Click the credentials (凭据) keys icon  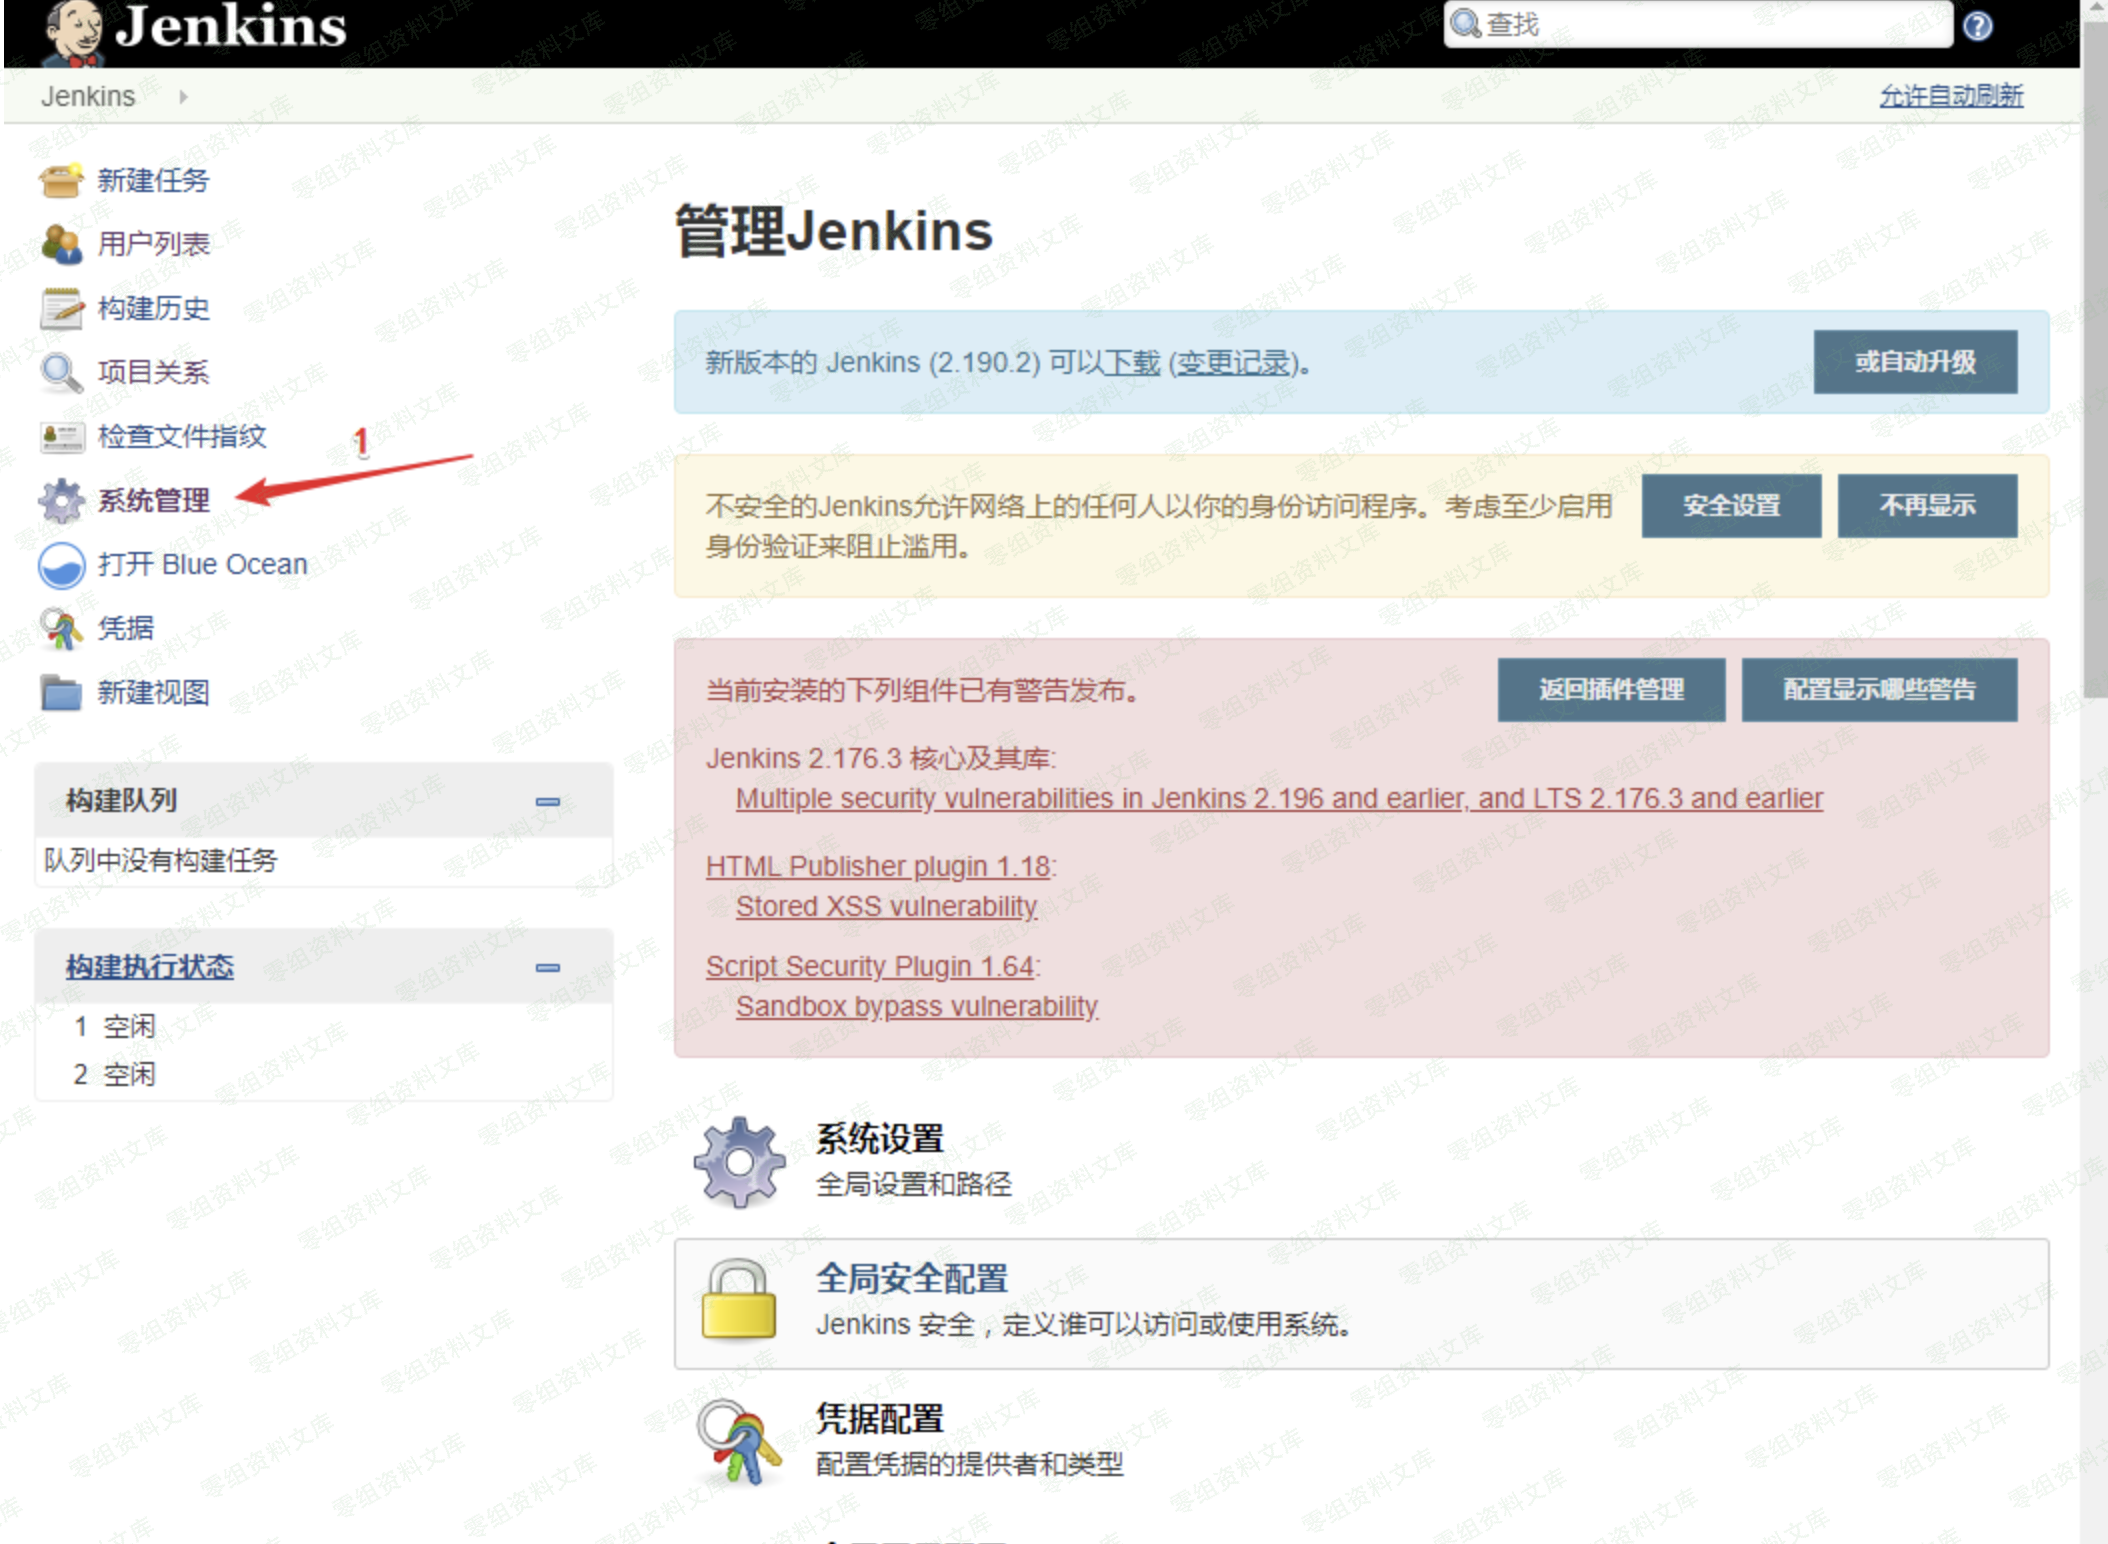point(61,629)
